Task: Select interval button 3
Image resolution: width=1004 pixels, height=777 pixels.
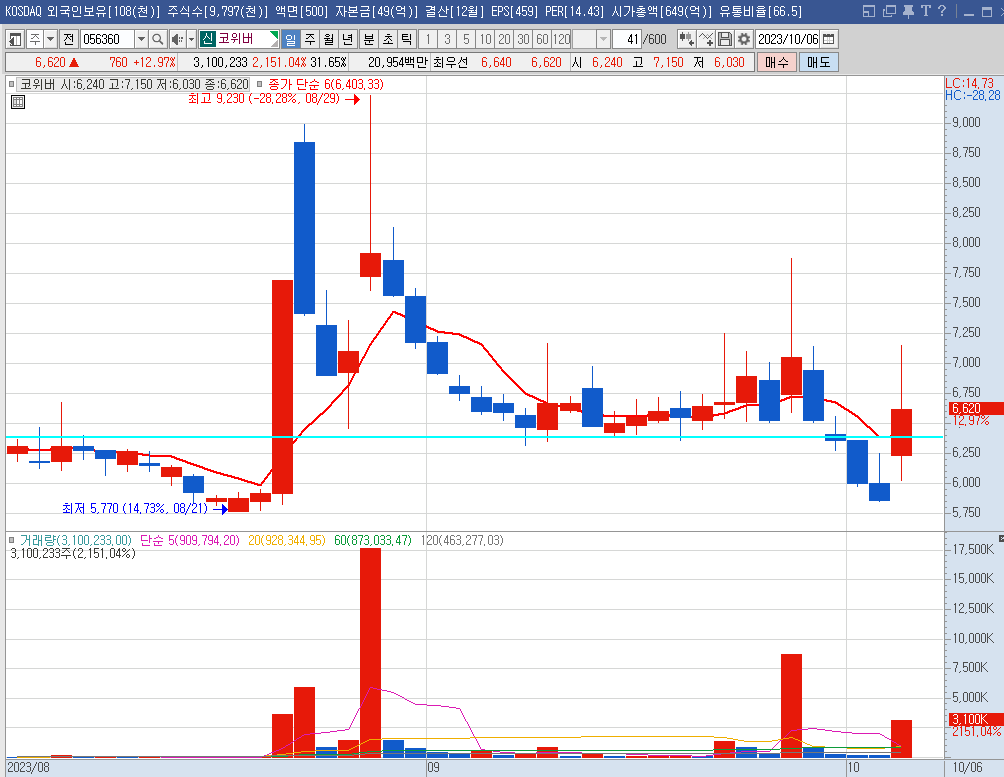Action: point(447,39)
